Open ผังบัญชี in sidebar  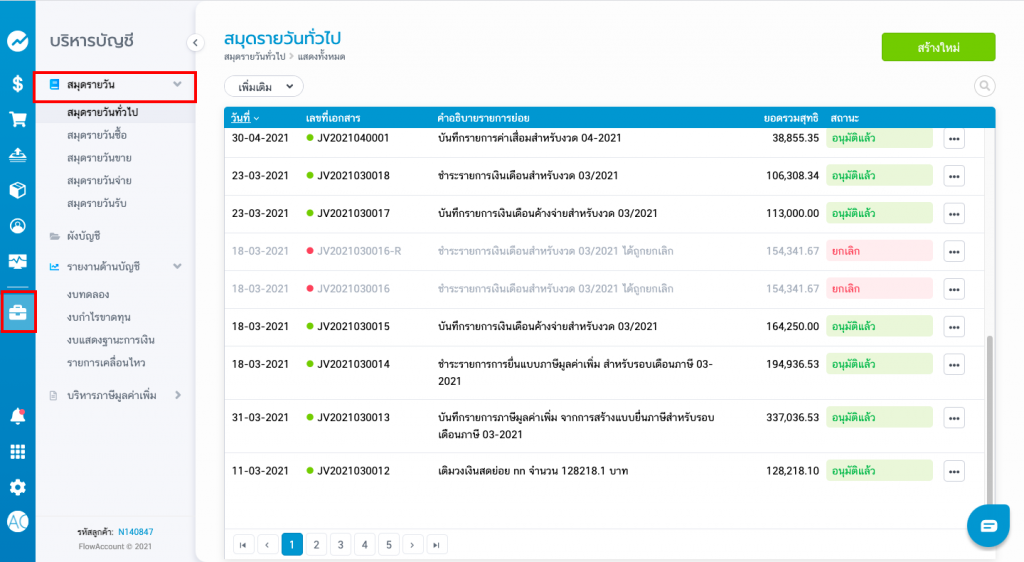coord(84,236)
